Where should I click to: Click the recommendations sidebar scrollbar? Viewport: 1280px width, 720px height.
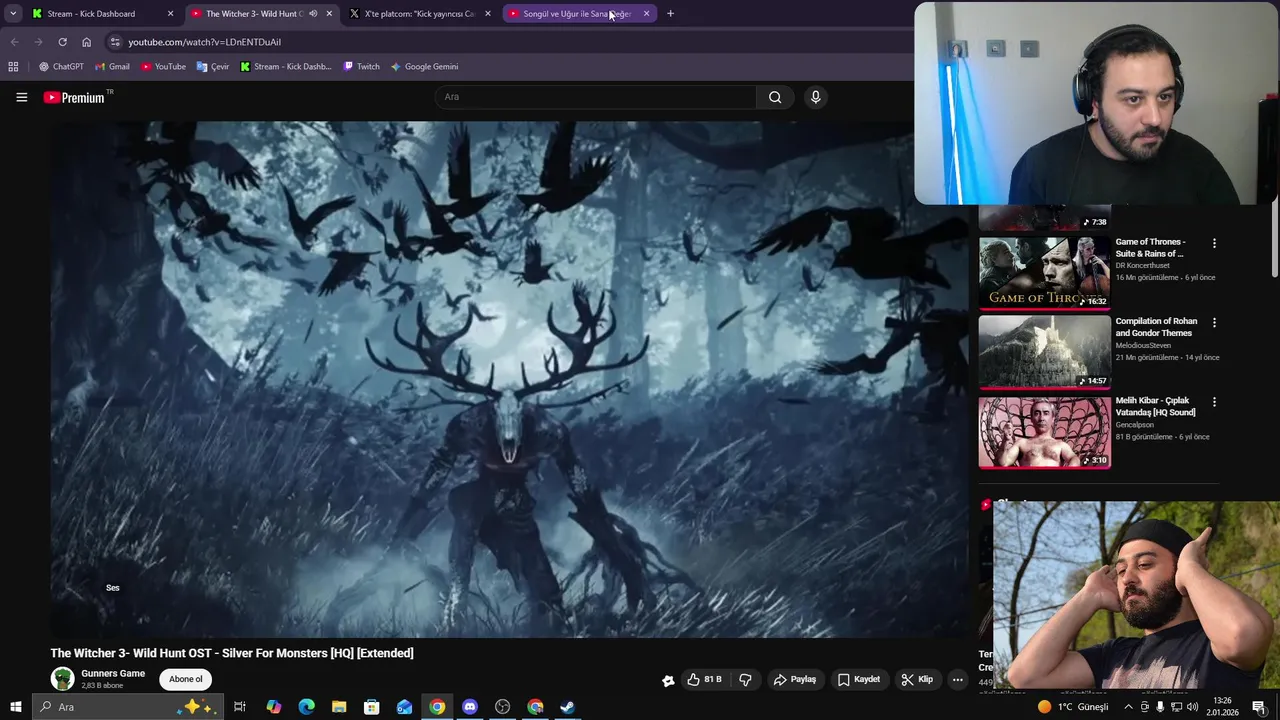click(x=1275, y=240)
